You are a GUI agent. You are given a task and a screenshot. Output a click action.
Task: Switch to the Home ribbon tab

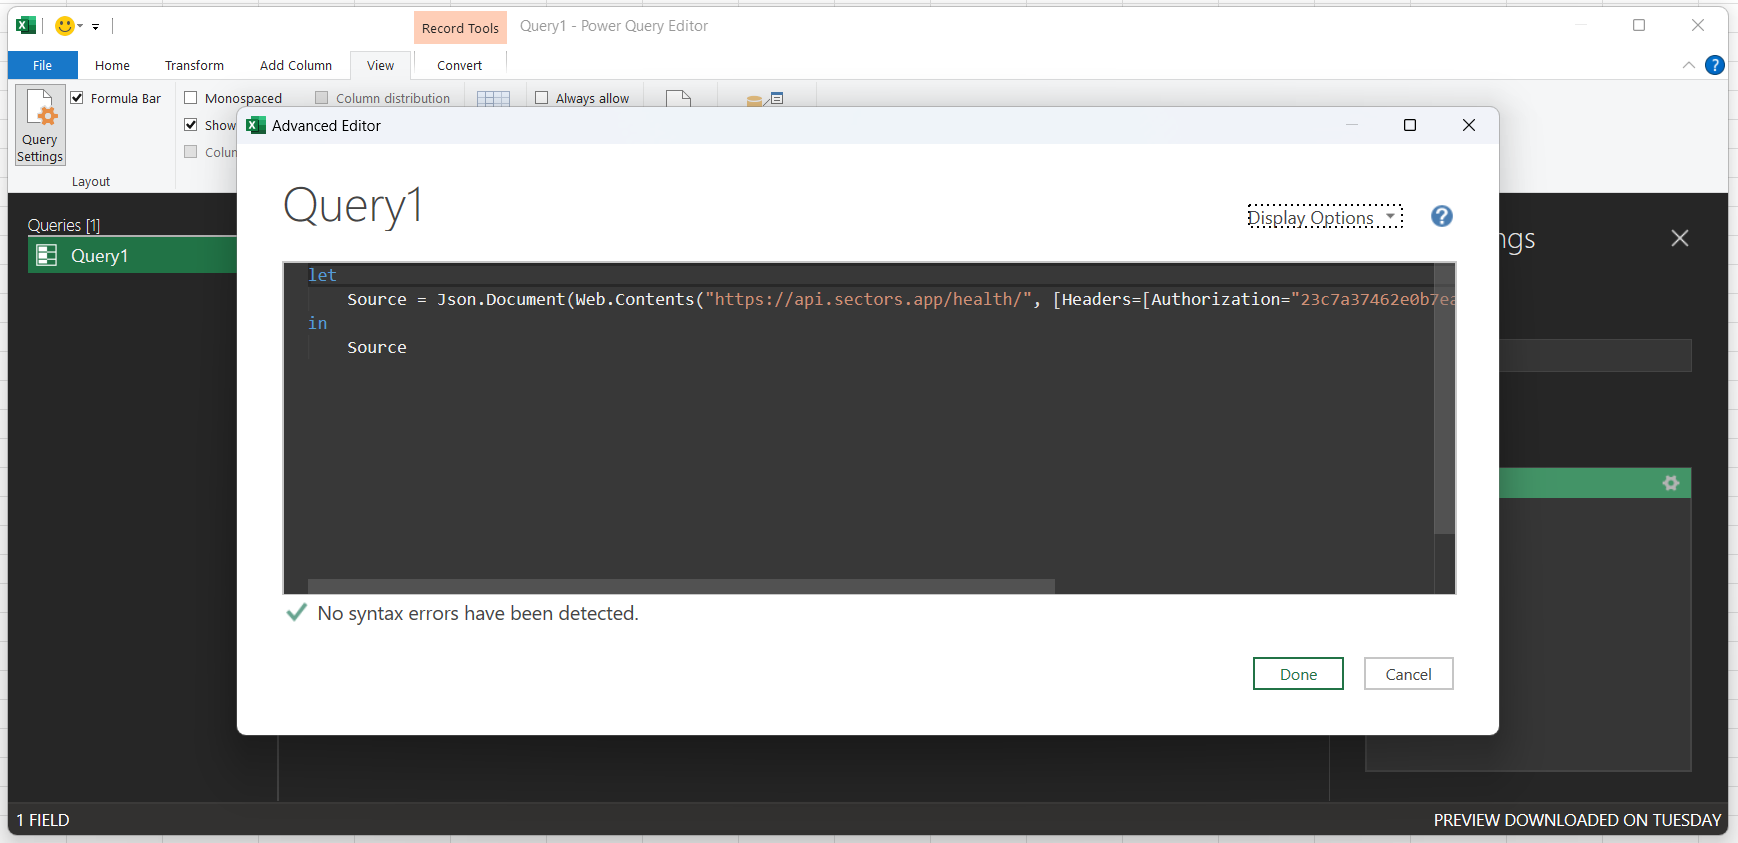click(x=112, y=65)
